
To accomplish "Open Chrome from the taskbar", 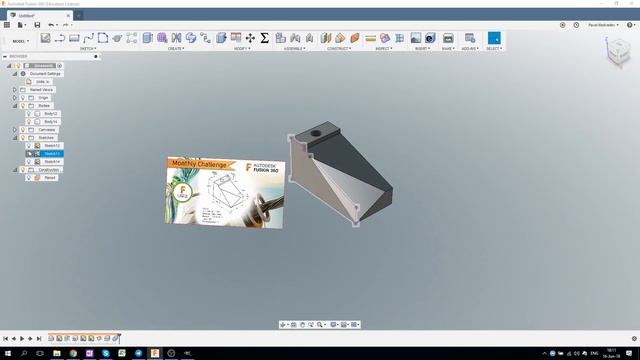I will pos(73,353).
